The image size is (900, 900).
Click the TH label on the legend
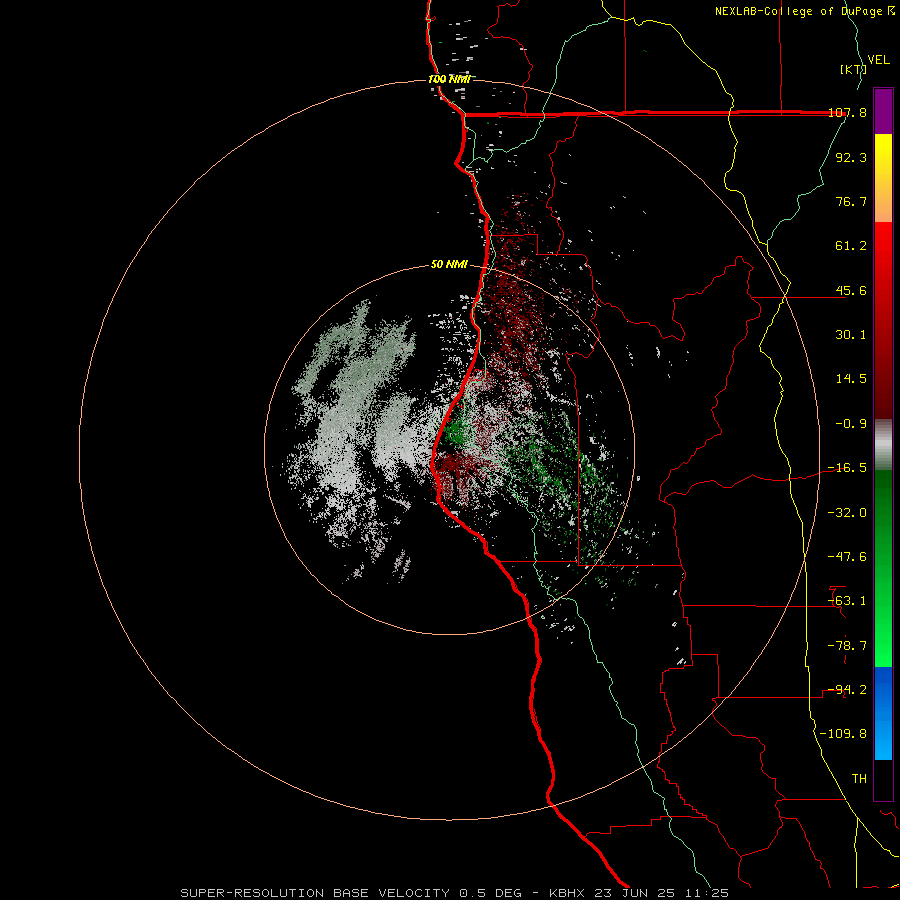859,779
